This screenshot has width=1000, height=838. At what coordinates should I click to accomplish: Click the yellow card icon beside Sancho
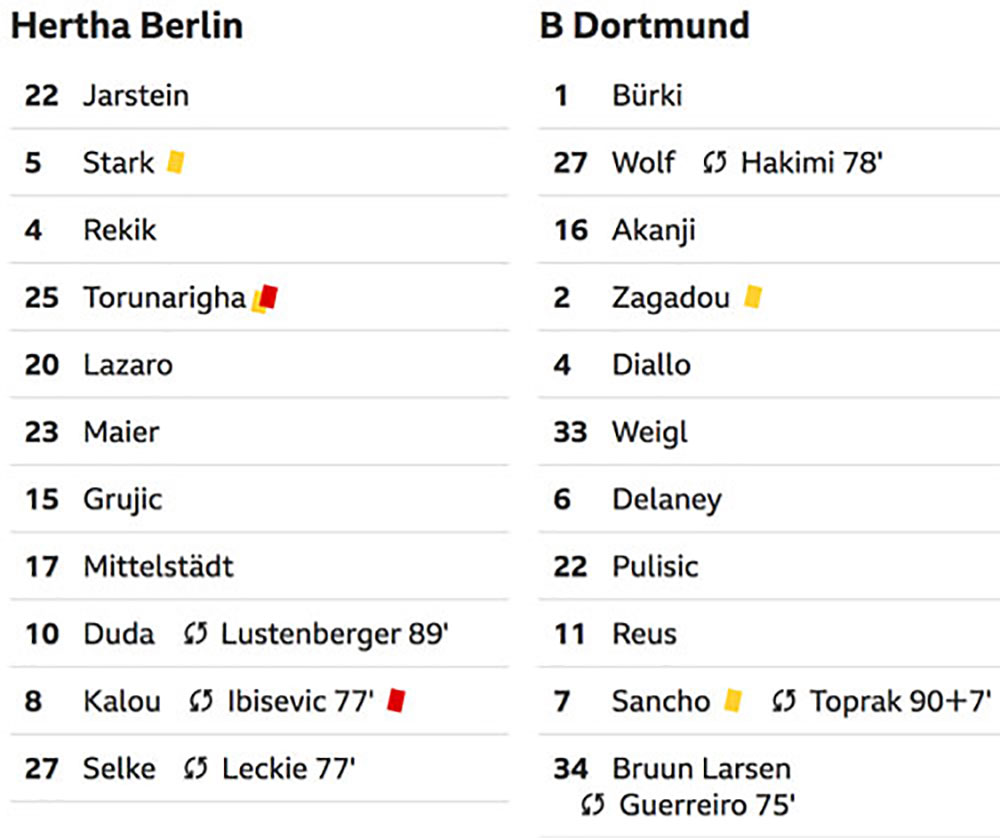733,700
